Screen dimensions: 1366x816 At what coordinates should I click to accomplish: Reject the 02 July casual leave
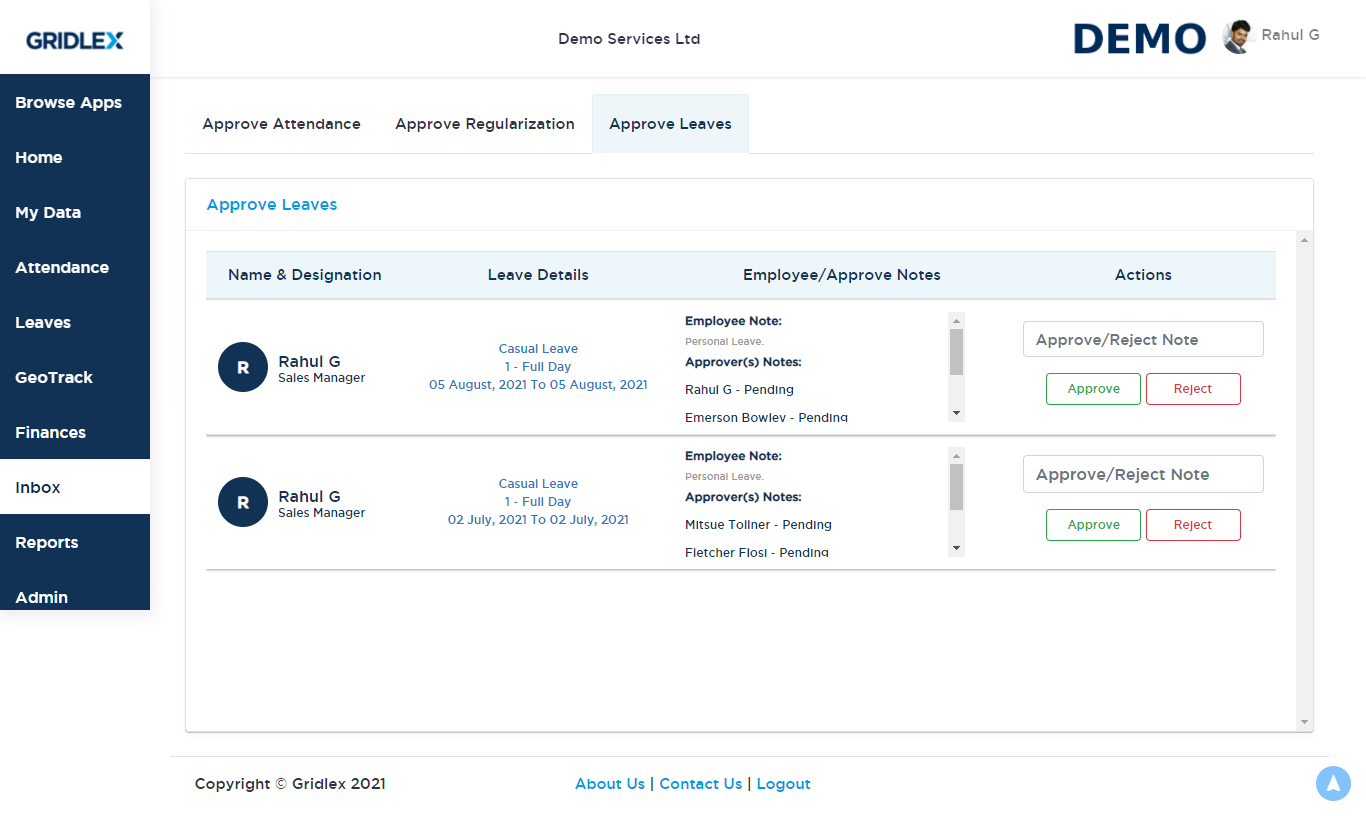click(1193, 524)
